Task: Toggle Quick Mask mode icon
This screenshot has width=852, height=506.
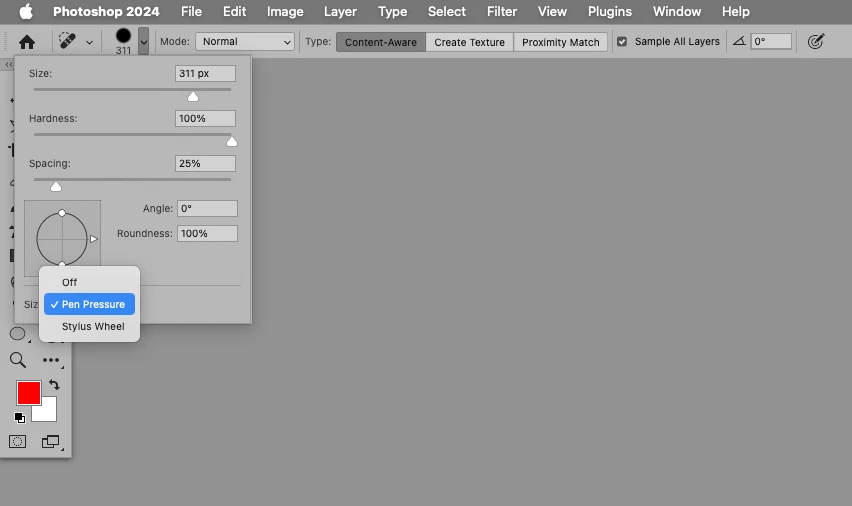Action: pyautogui.click(x=17, y=441)
